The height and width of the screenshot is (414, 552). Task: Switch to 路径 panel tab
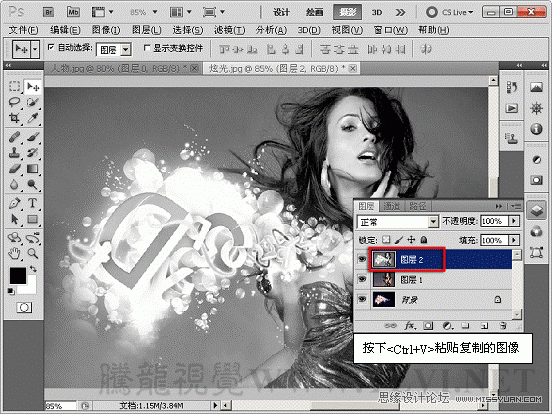[x=418, y=206]
